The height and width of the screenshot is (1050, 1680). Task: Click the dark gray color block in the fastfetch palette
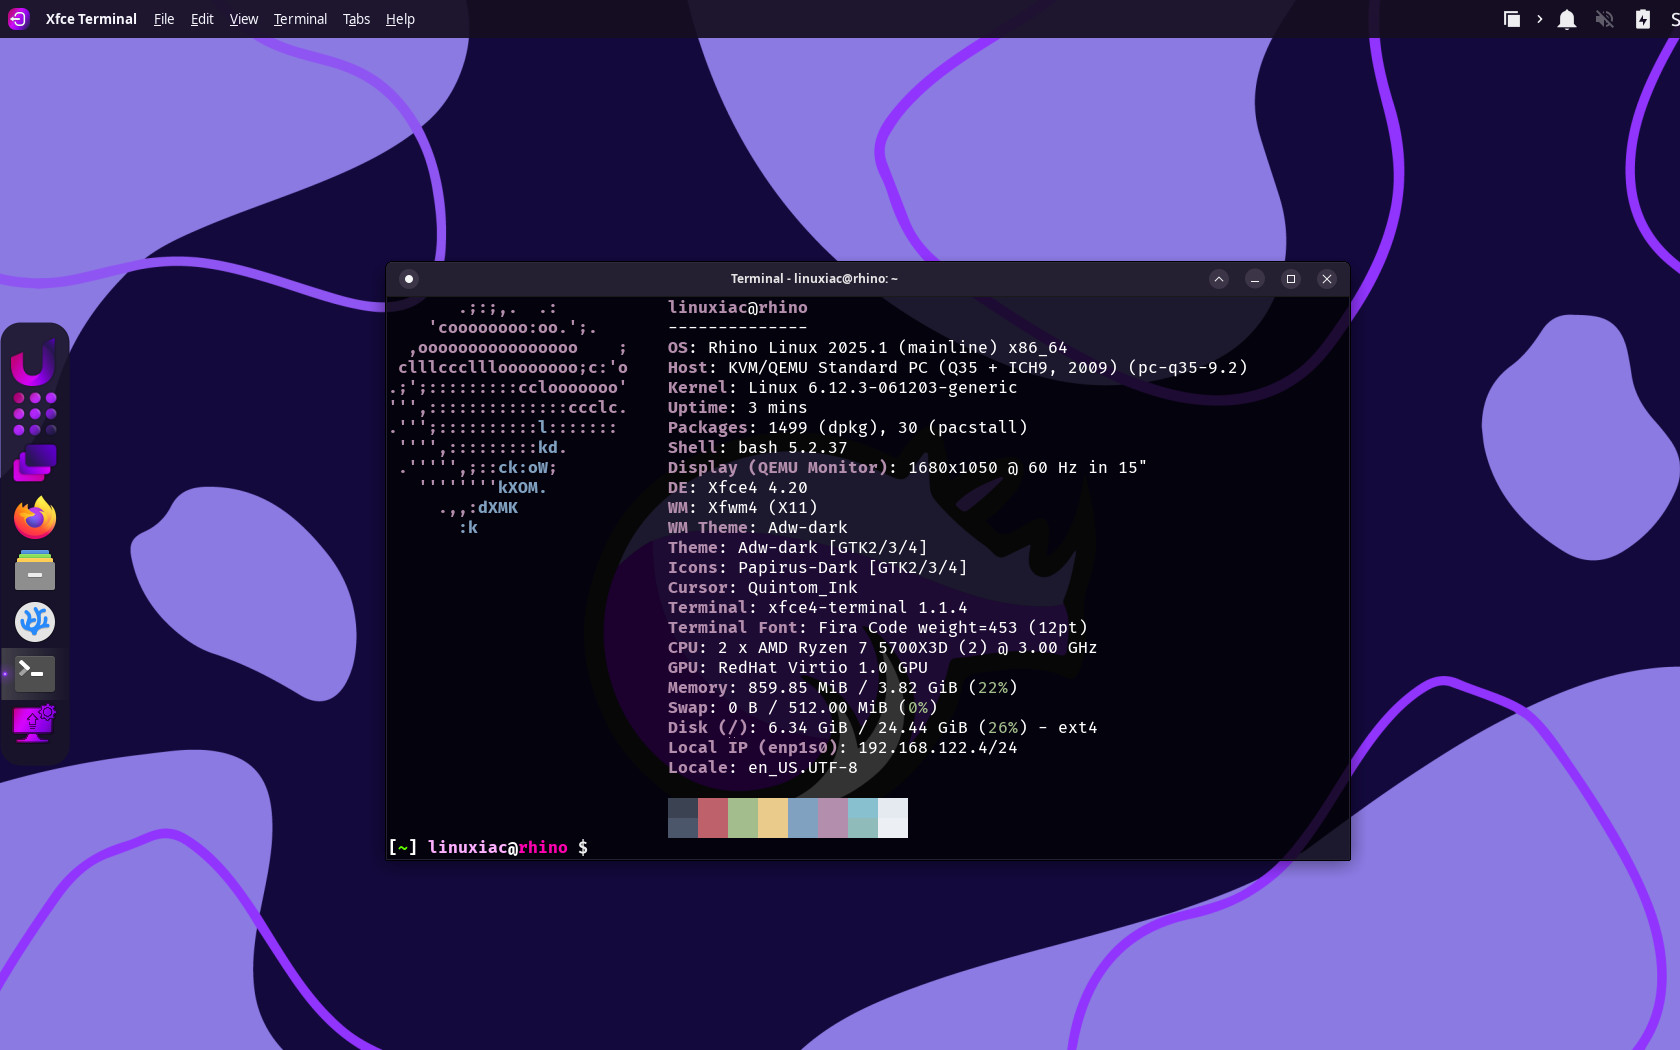pyautogui.click(x=683, y=818)
